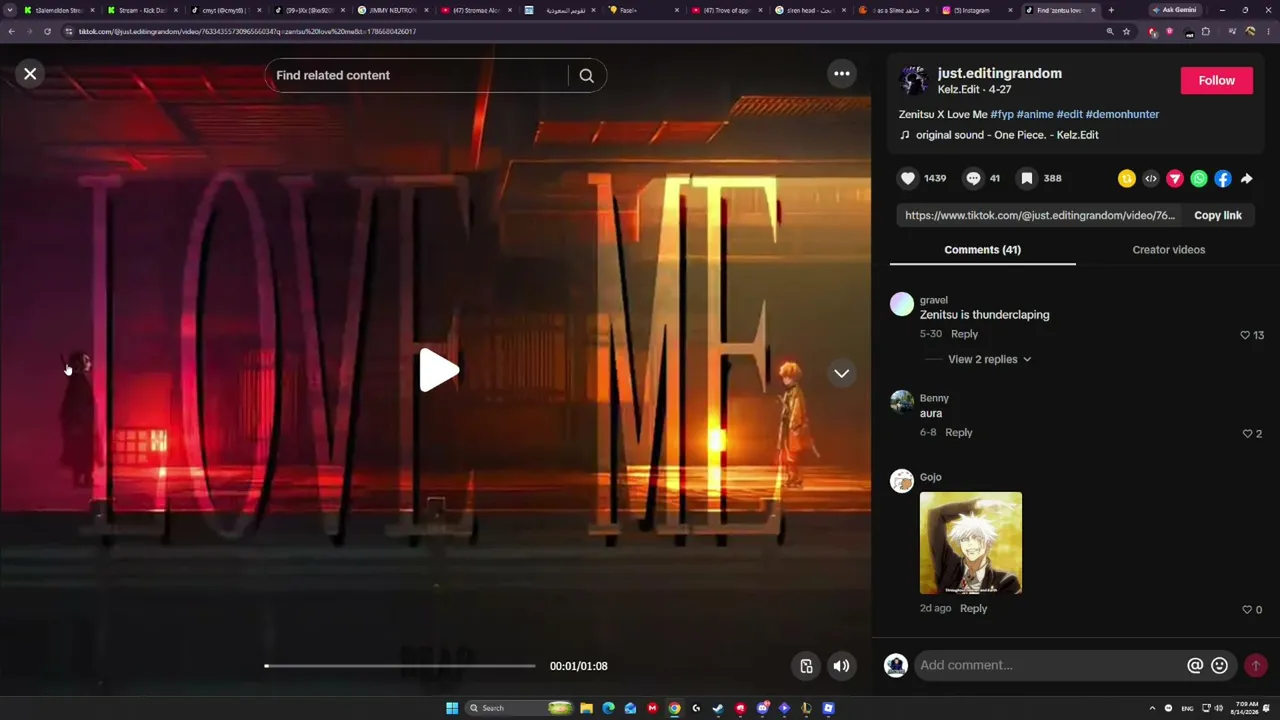Switch to the Creator videos tab
This screenshot has height=720, width=1280.
coord(1169,250)
